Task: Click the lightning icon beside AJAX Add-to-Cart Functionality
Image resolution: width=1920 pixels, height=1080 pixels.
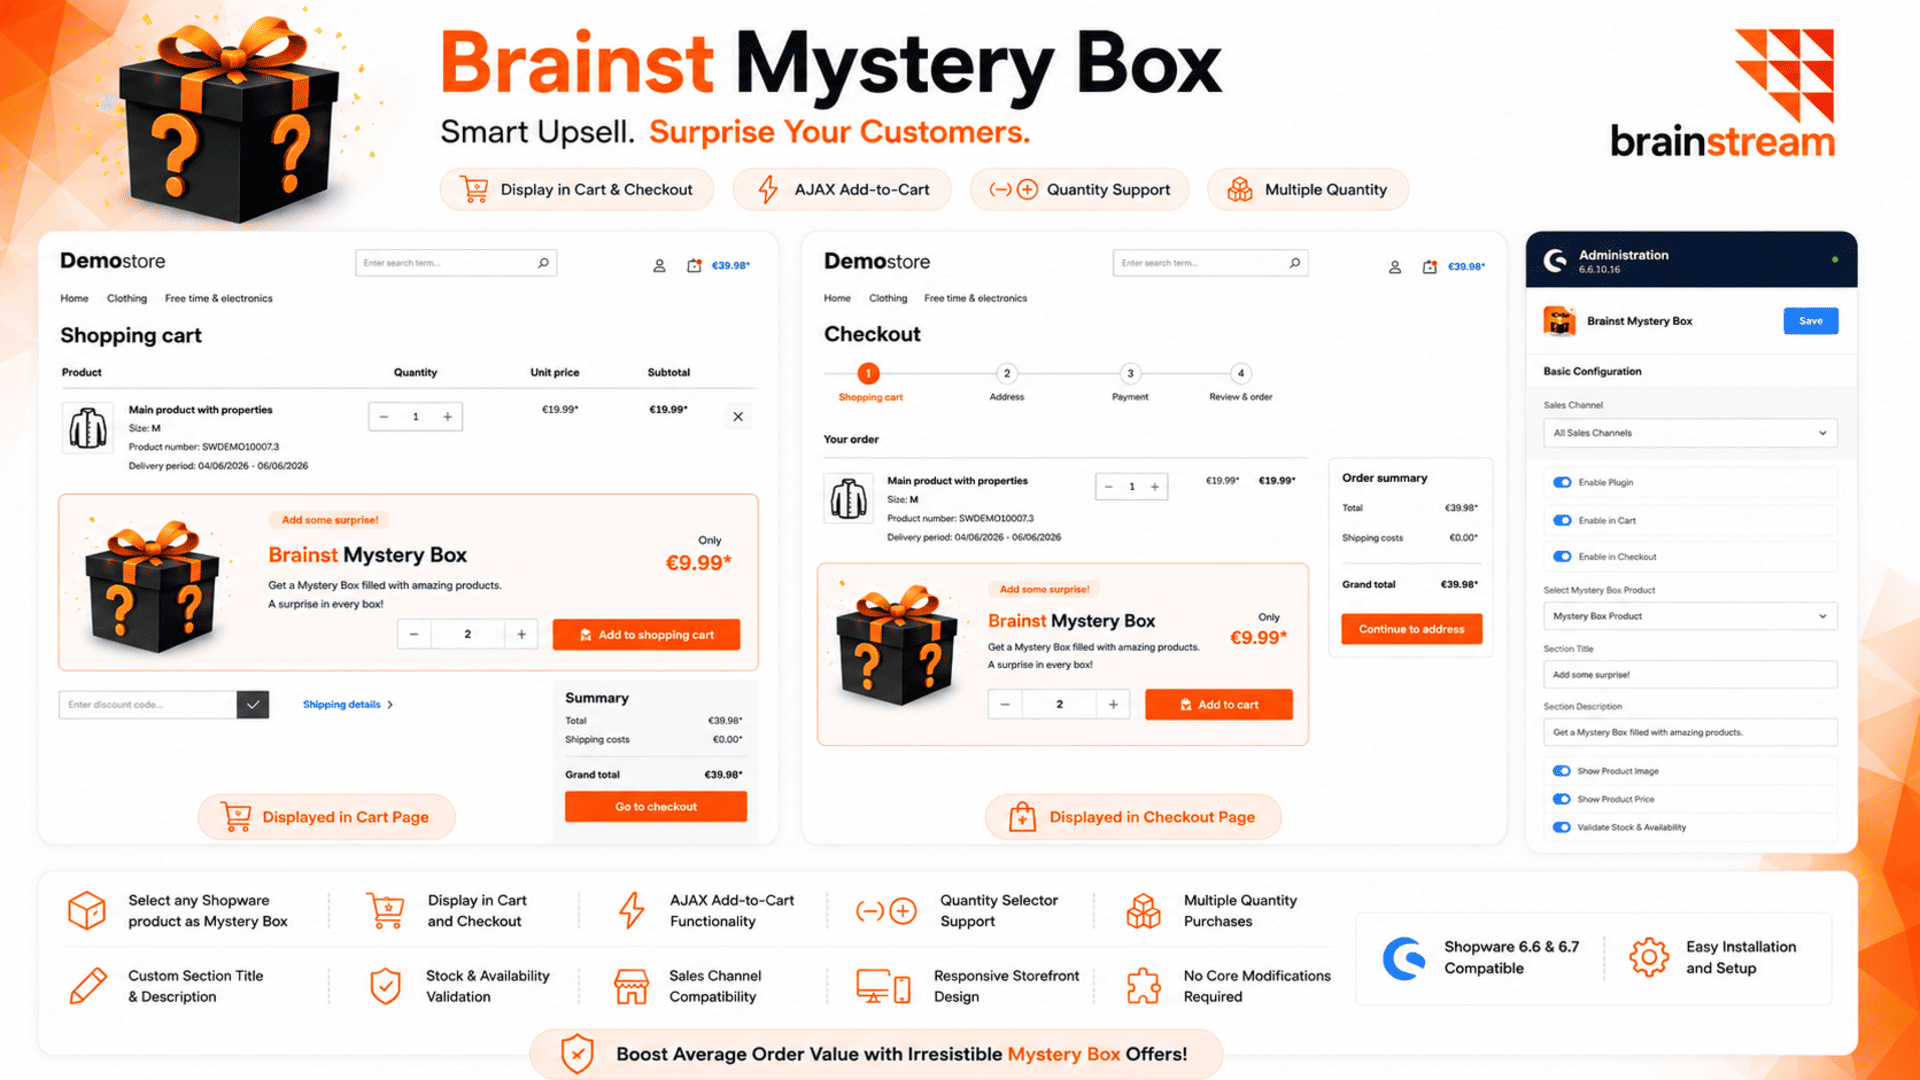Action: [631, 910]
